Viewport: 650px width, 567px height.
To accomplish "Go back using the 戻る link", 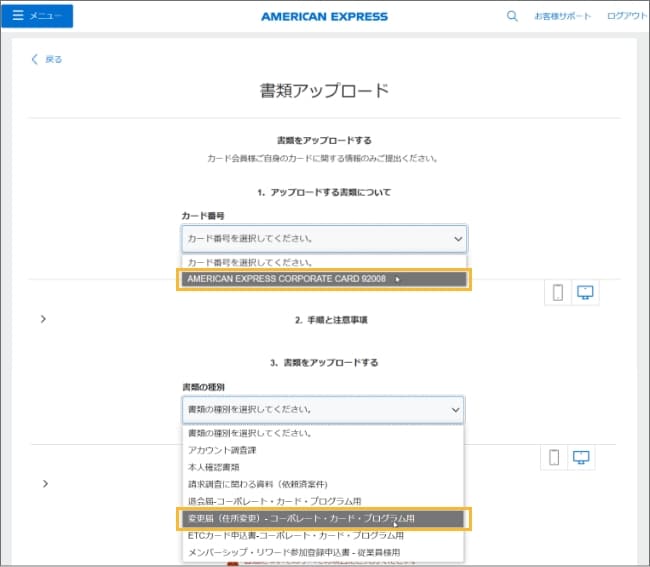I will point(47,59).
